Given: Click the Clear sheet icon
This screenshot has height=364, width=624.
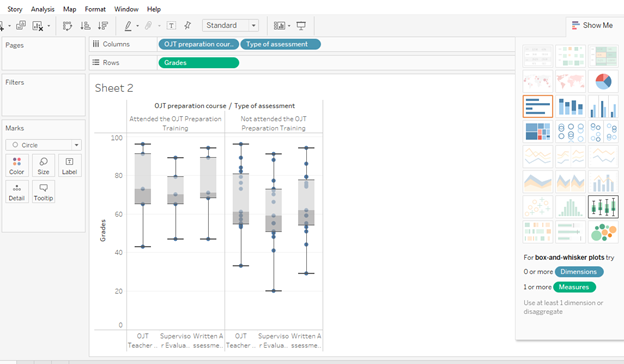Looking at the screenshot, I should coord(37,26).
